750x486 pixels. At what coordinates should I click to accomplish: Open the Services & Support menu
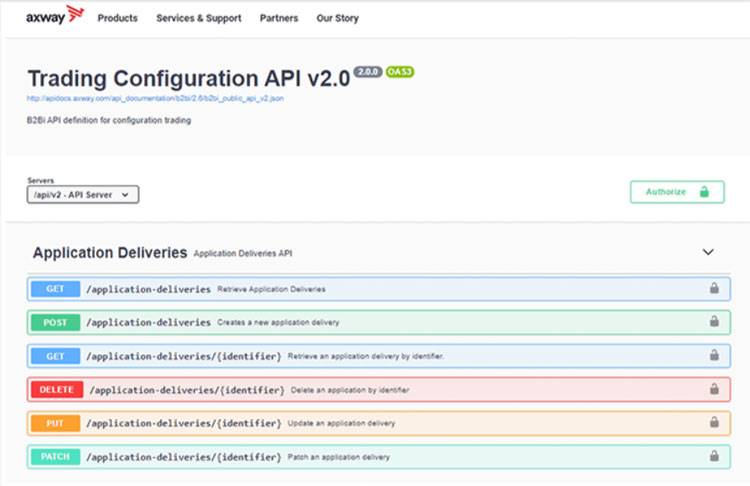(199, 18)
